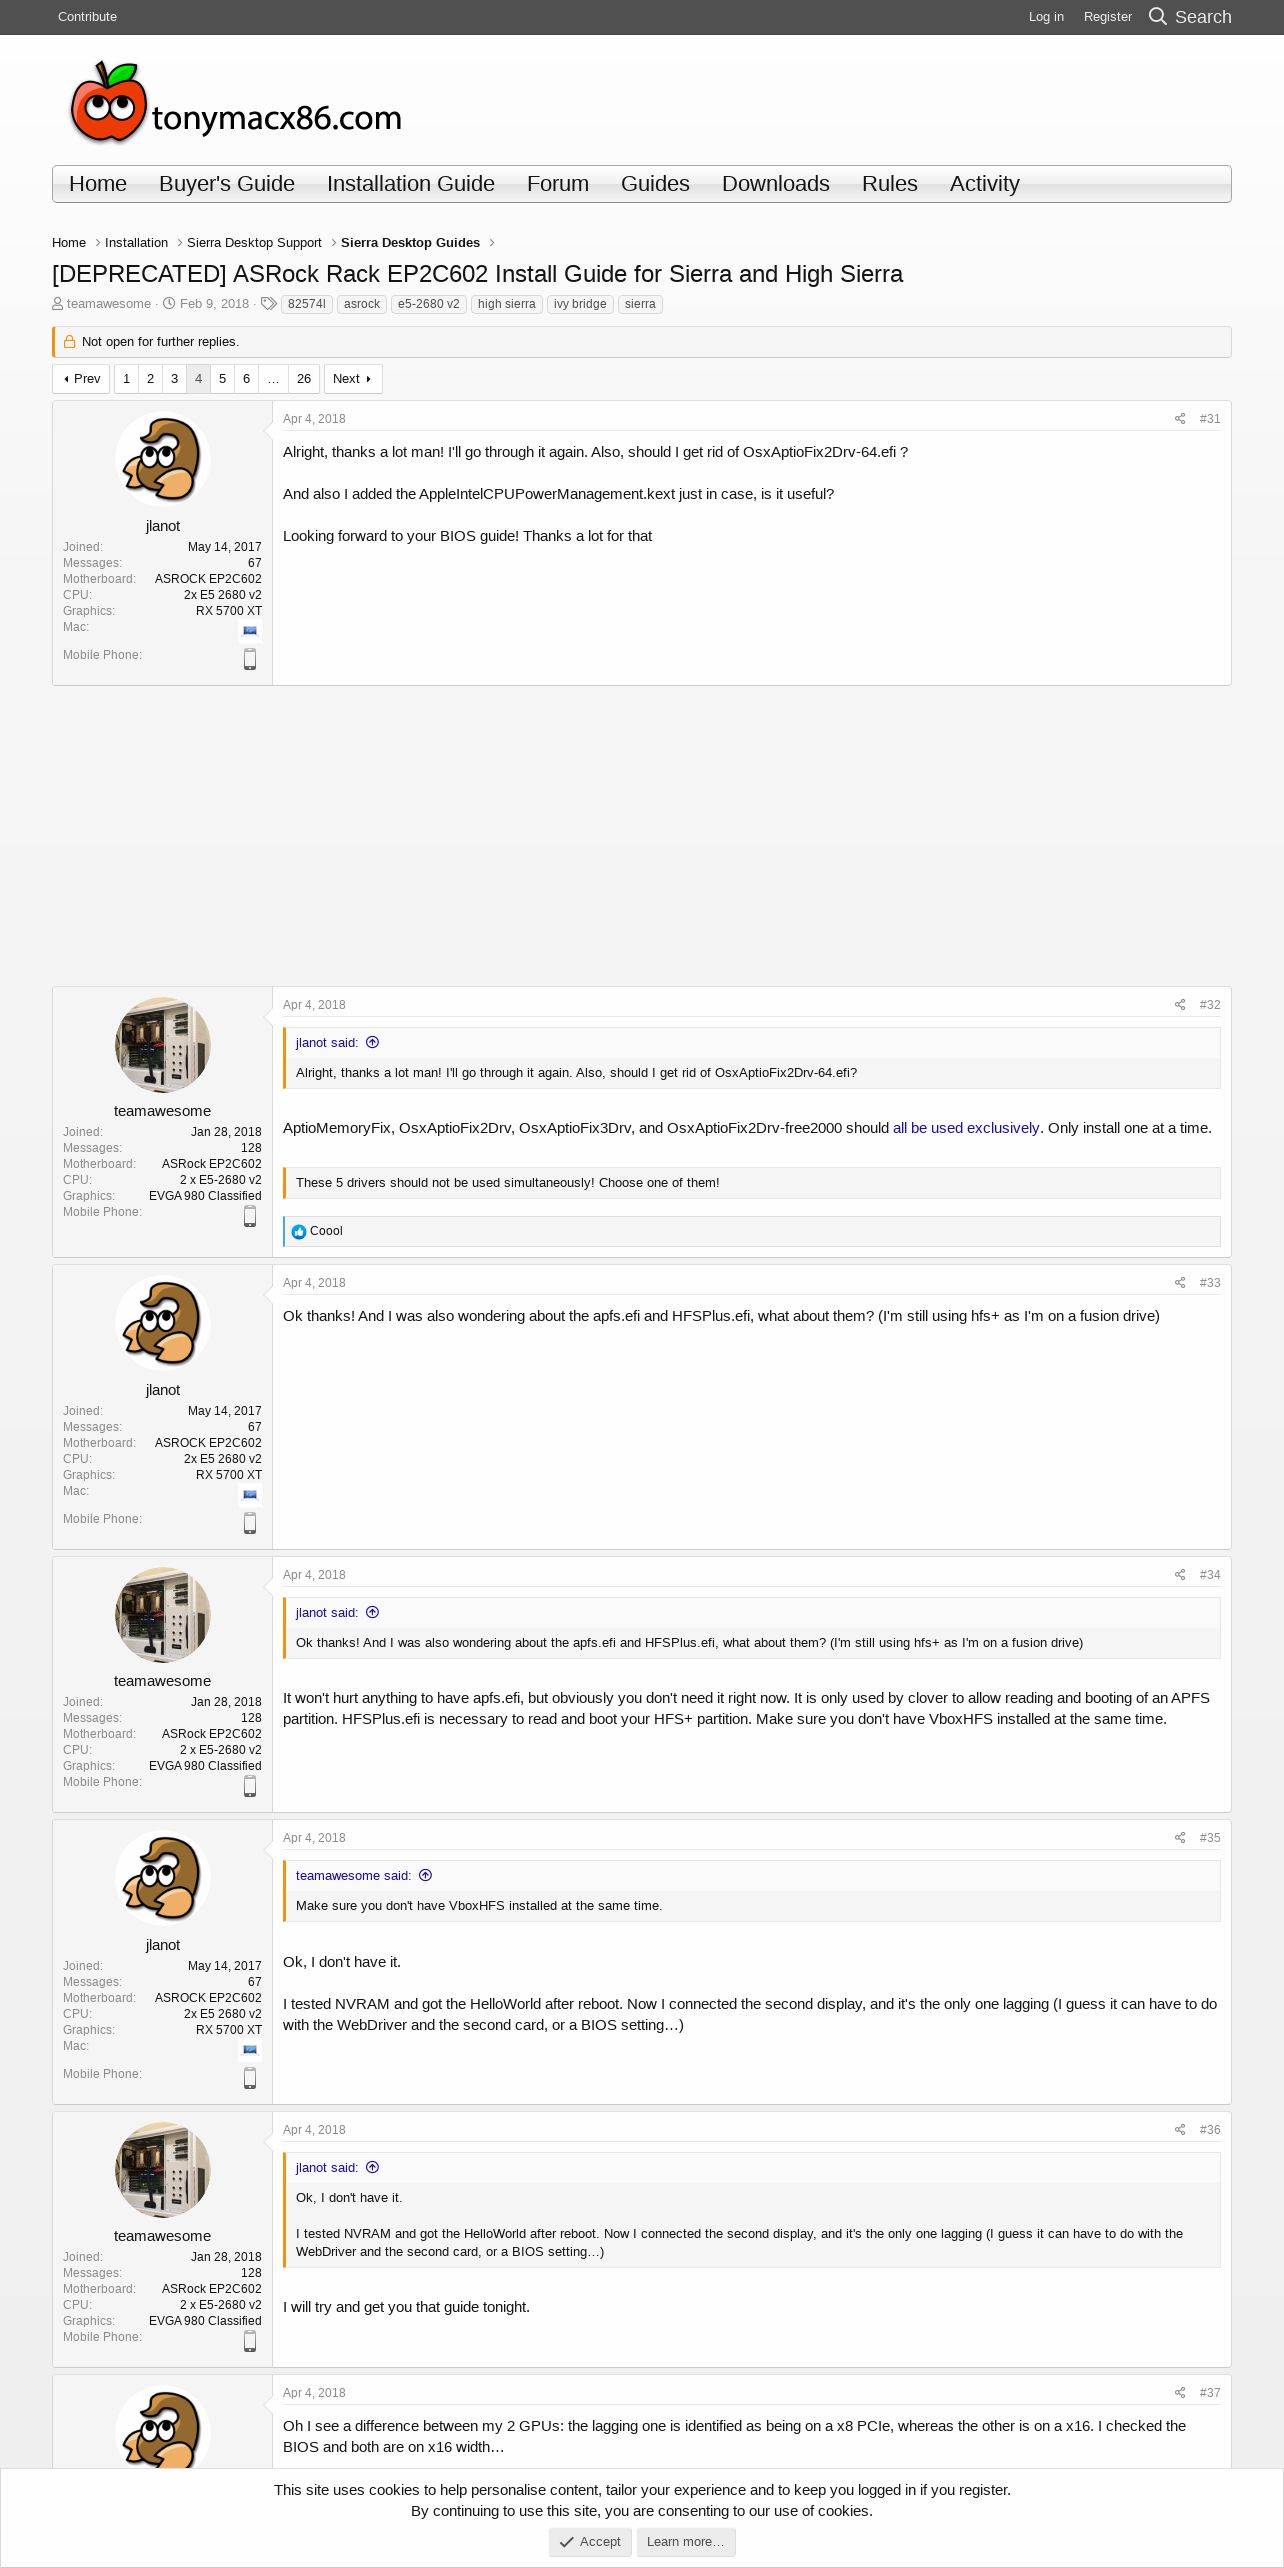Share post #34 via share icon
The width and height of the screenshot is (1284, 2568).
1180,1575
